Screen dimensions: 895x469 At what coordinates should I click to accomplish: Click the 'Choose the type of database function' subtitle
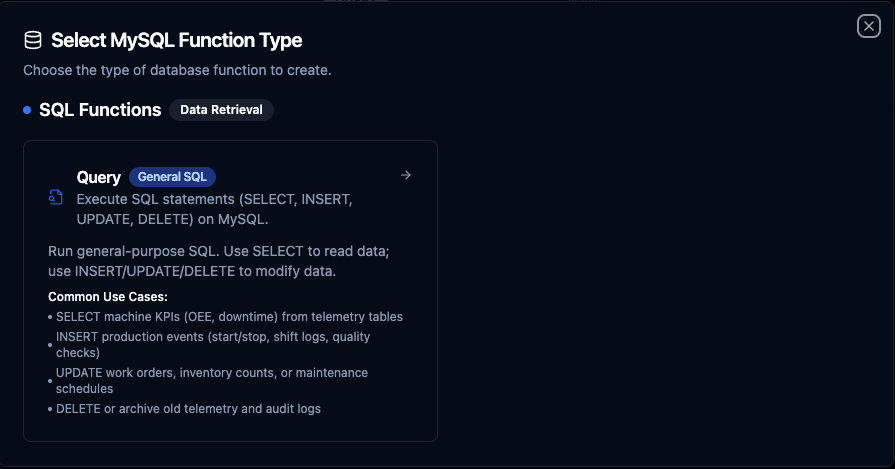[x=177, y=71]
